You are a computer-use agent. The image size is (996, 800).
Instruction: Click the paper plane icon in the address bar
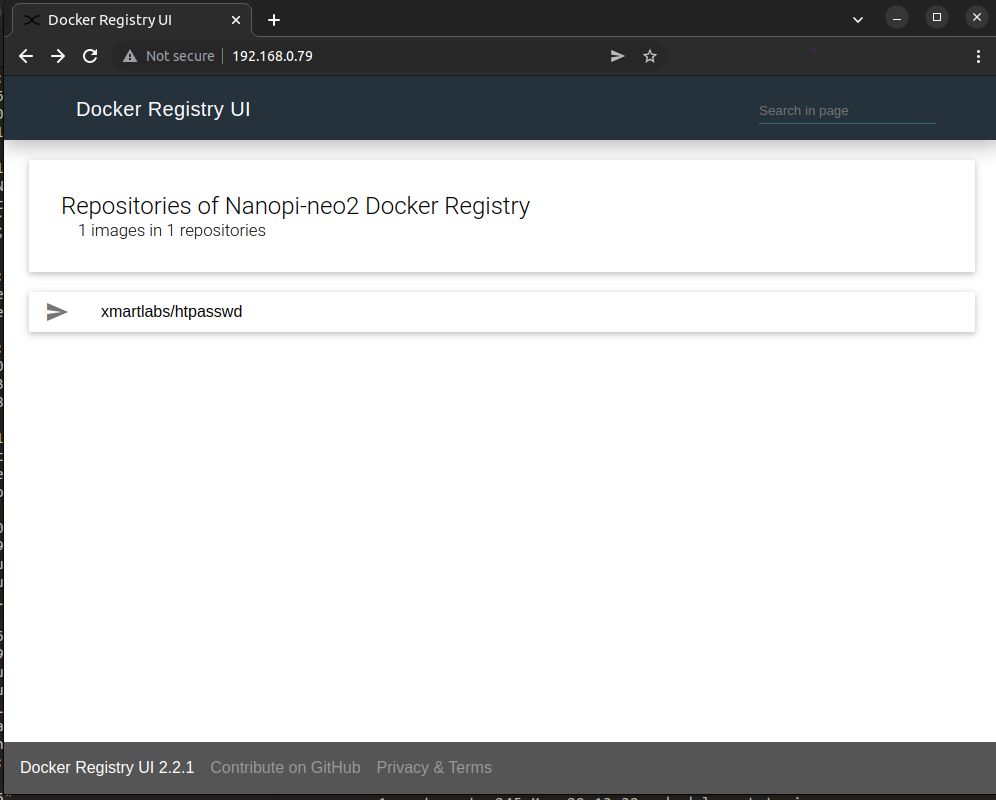[617, 56]
